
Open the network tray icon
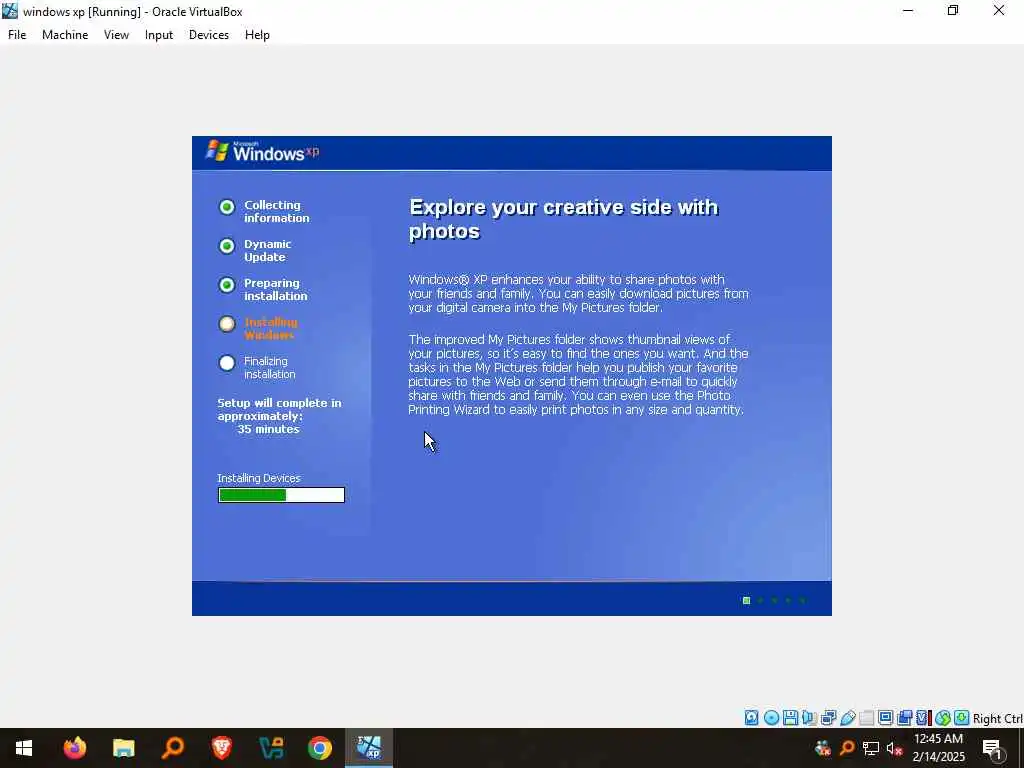click(871, 748)
